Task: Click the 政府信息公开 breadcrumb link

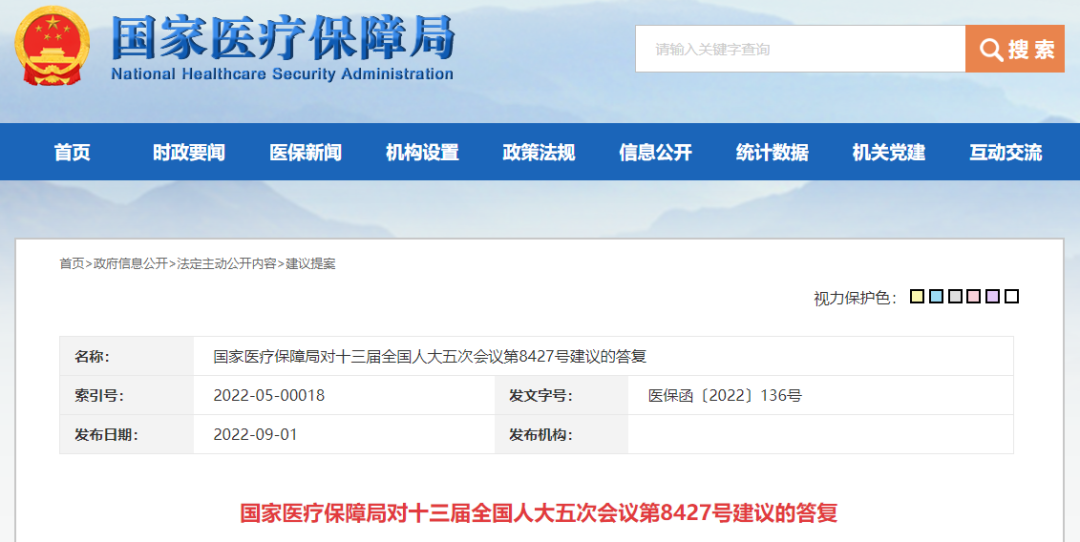Action: [x=131, y=264]
